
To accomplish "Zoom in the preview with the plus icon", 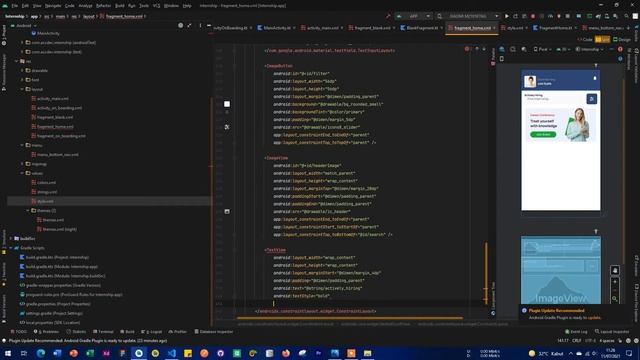I will click(615, 282).
